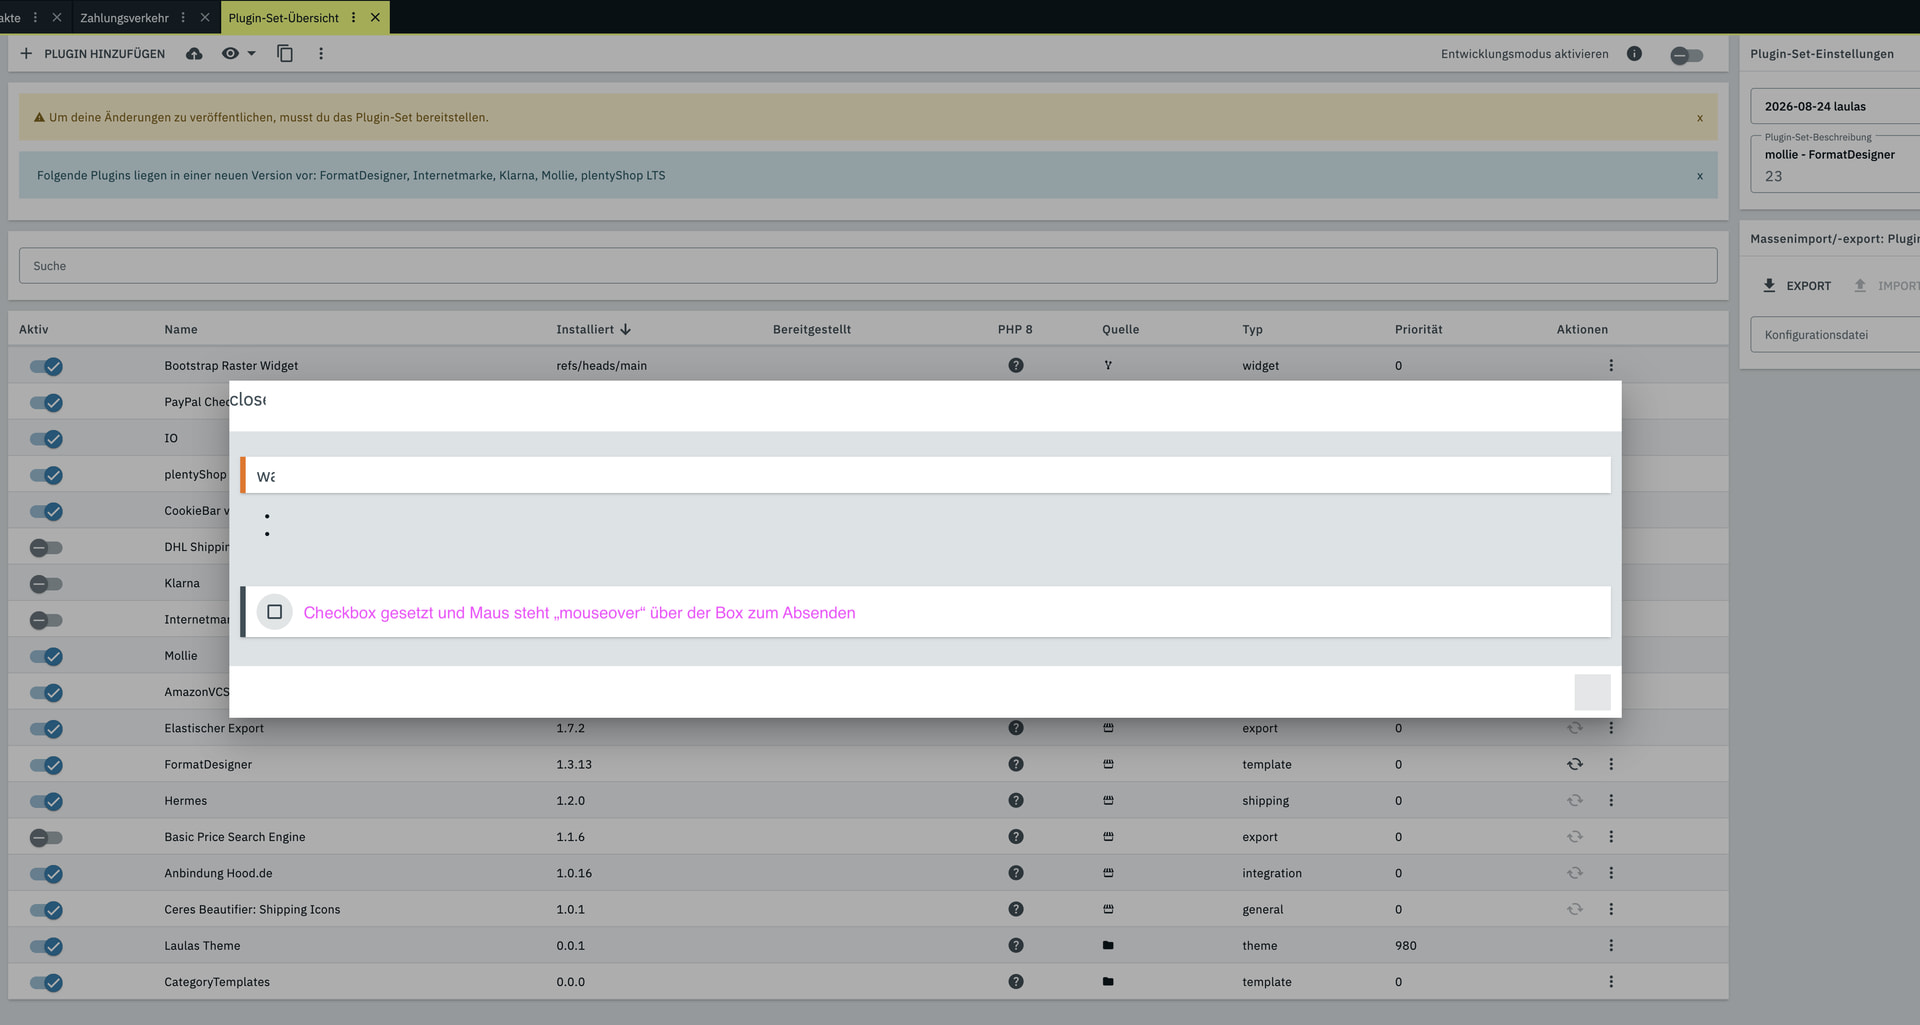This screenshot has height=1025, width=1920.
Task: Sort by the Installiert column arrow
Action: pyautogui.click(x=625, y=329)
